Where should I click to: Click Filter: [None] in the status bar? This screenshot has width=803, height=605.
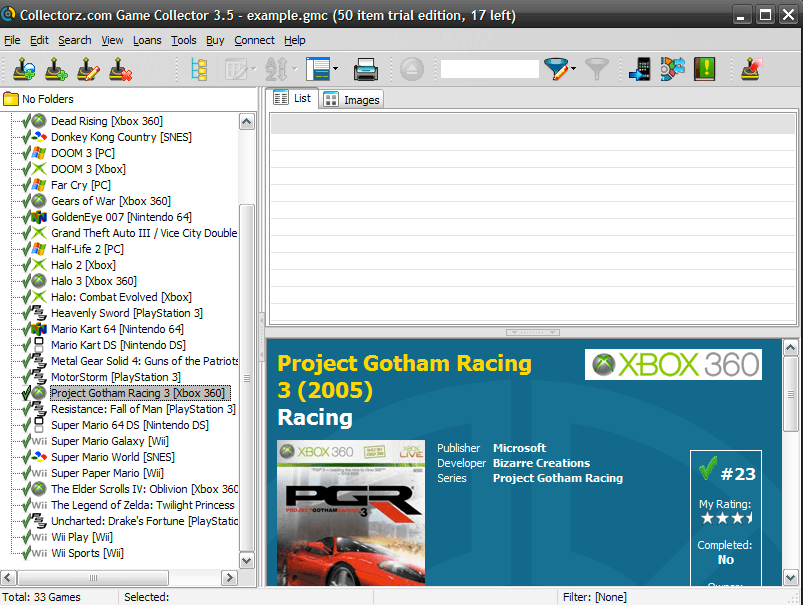[x=594, y=596]
